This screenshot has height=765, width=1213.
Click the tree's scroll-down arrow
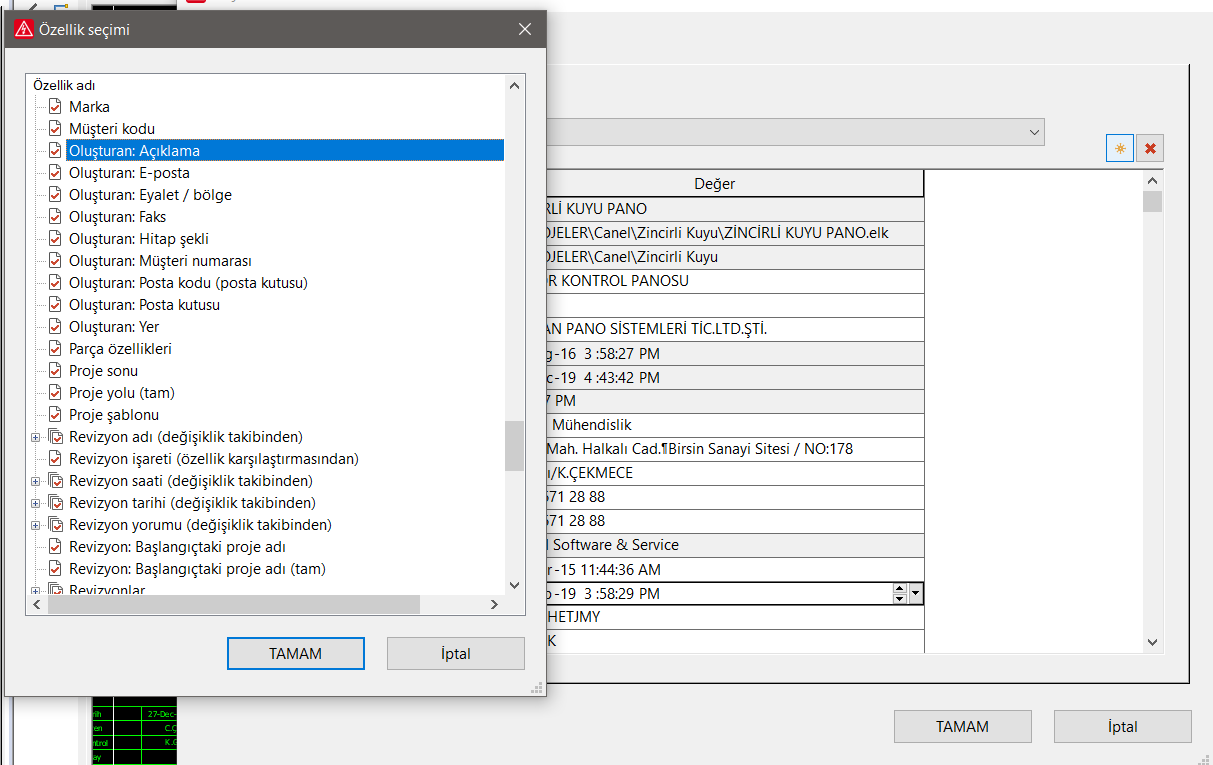514,585
